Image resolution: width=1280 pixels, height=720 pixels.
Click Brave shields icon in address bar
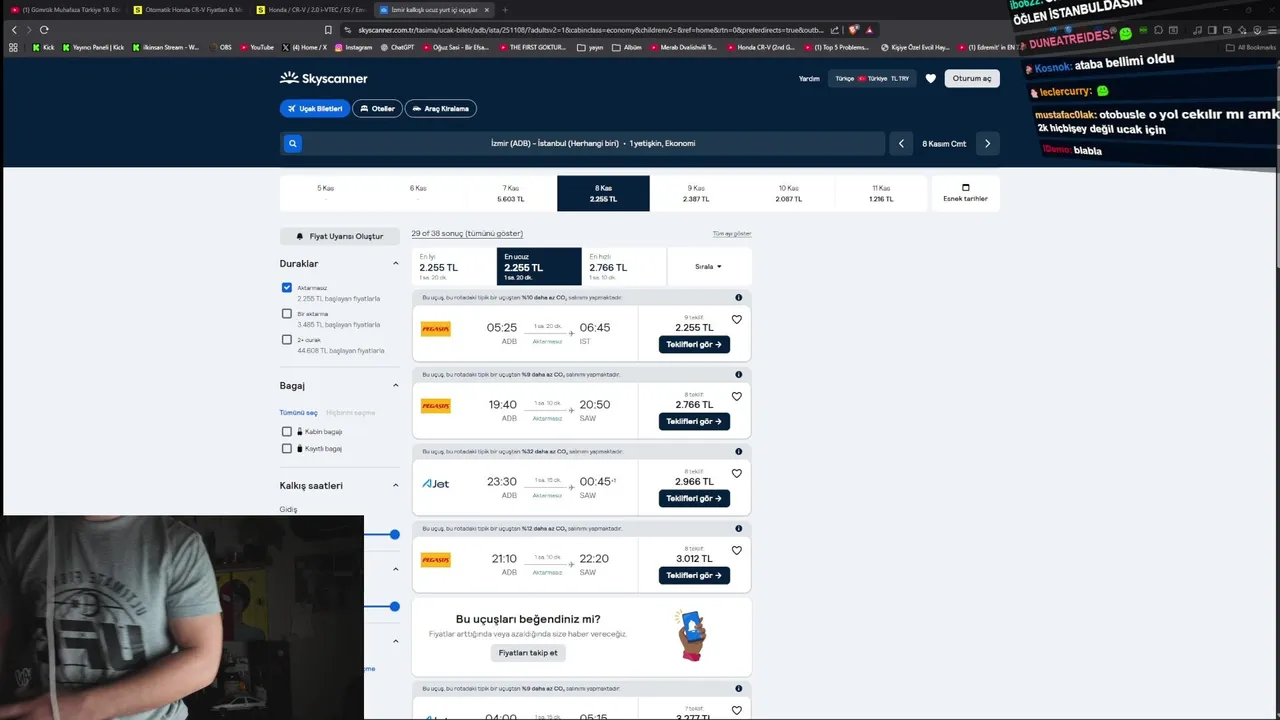(853, 30)
